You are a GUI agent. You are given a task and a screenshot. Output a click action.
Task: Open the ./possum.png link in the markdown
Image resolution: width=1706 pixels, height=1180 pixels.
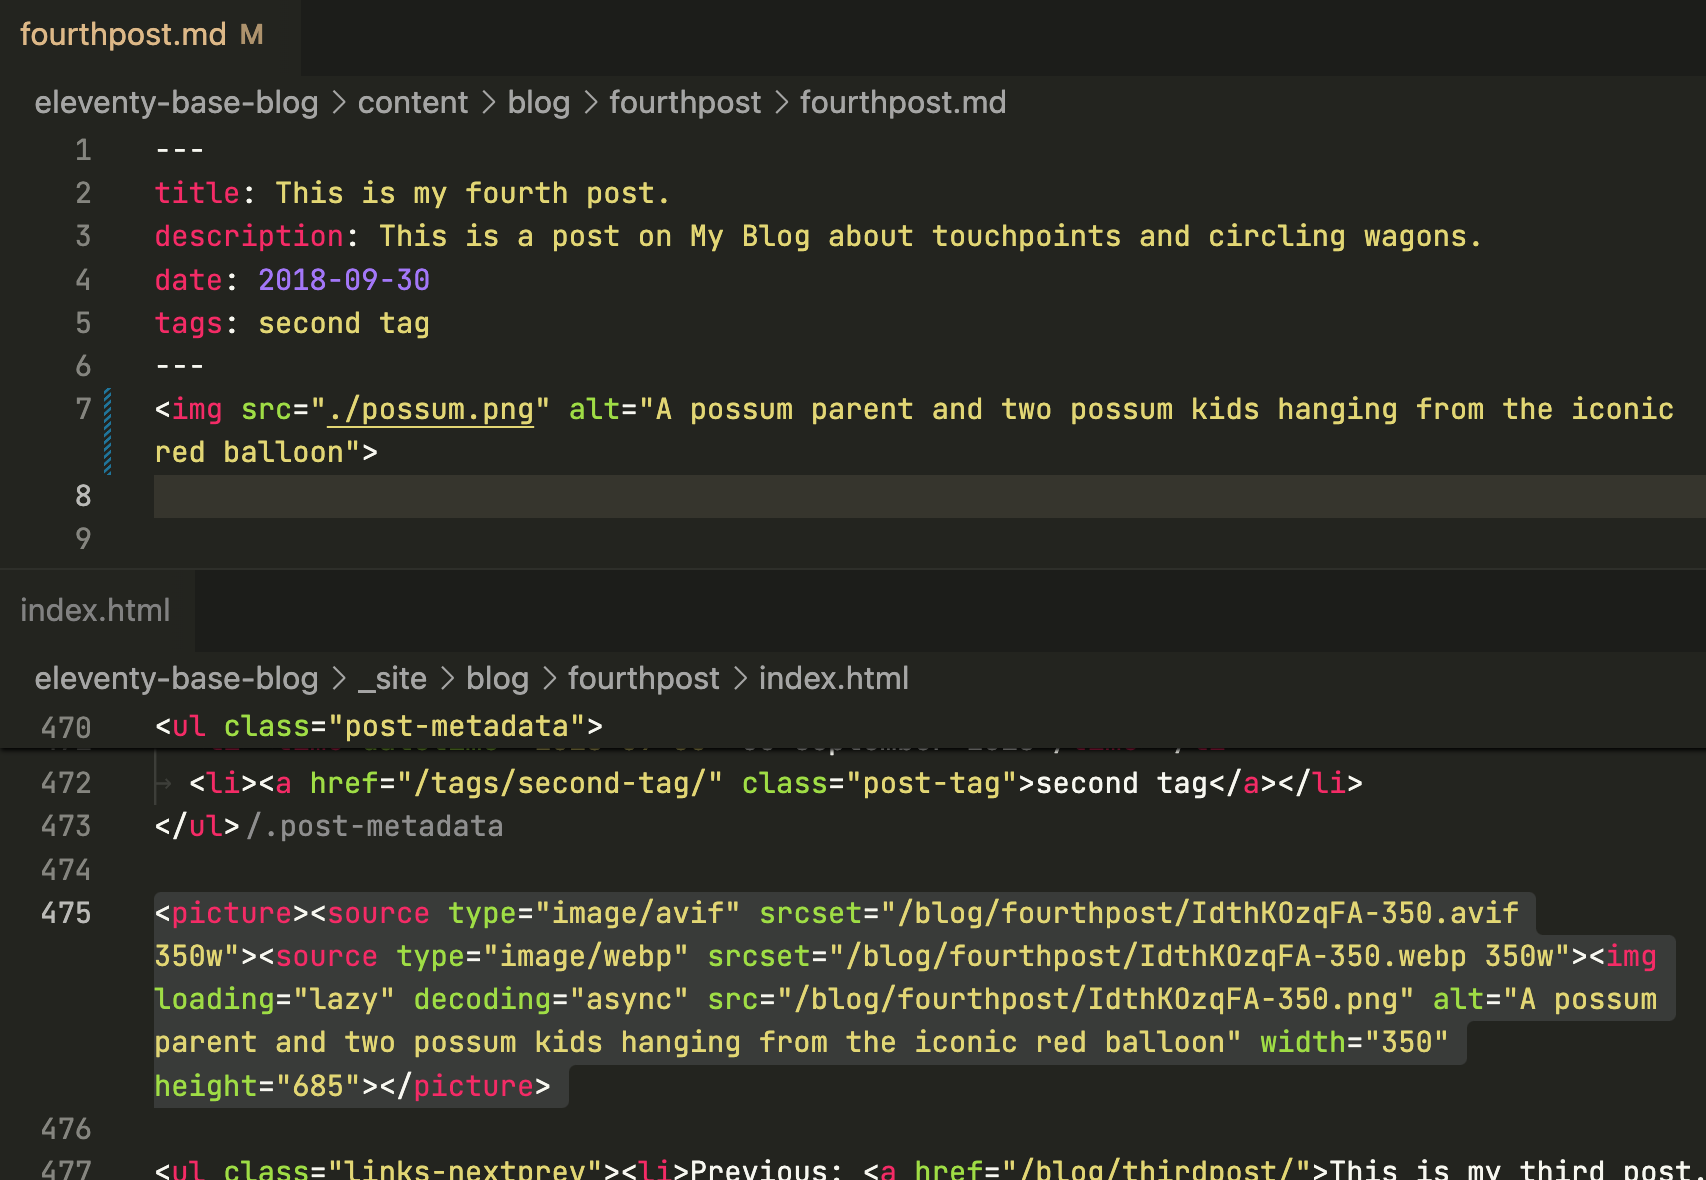pyautogui.click(x=431, y=410)
